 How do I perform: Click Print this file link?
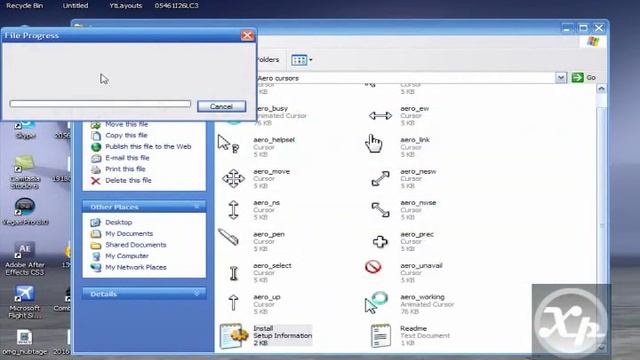point(125,169)
